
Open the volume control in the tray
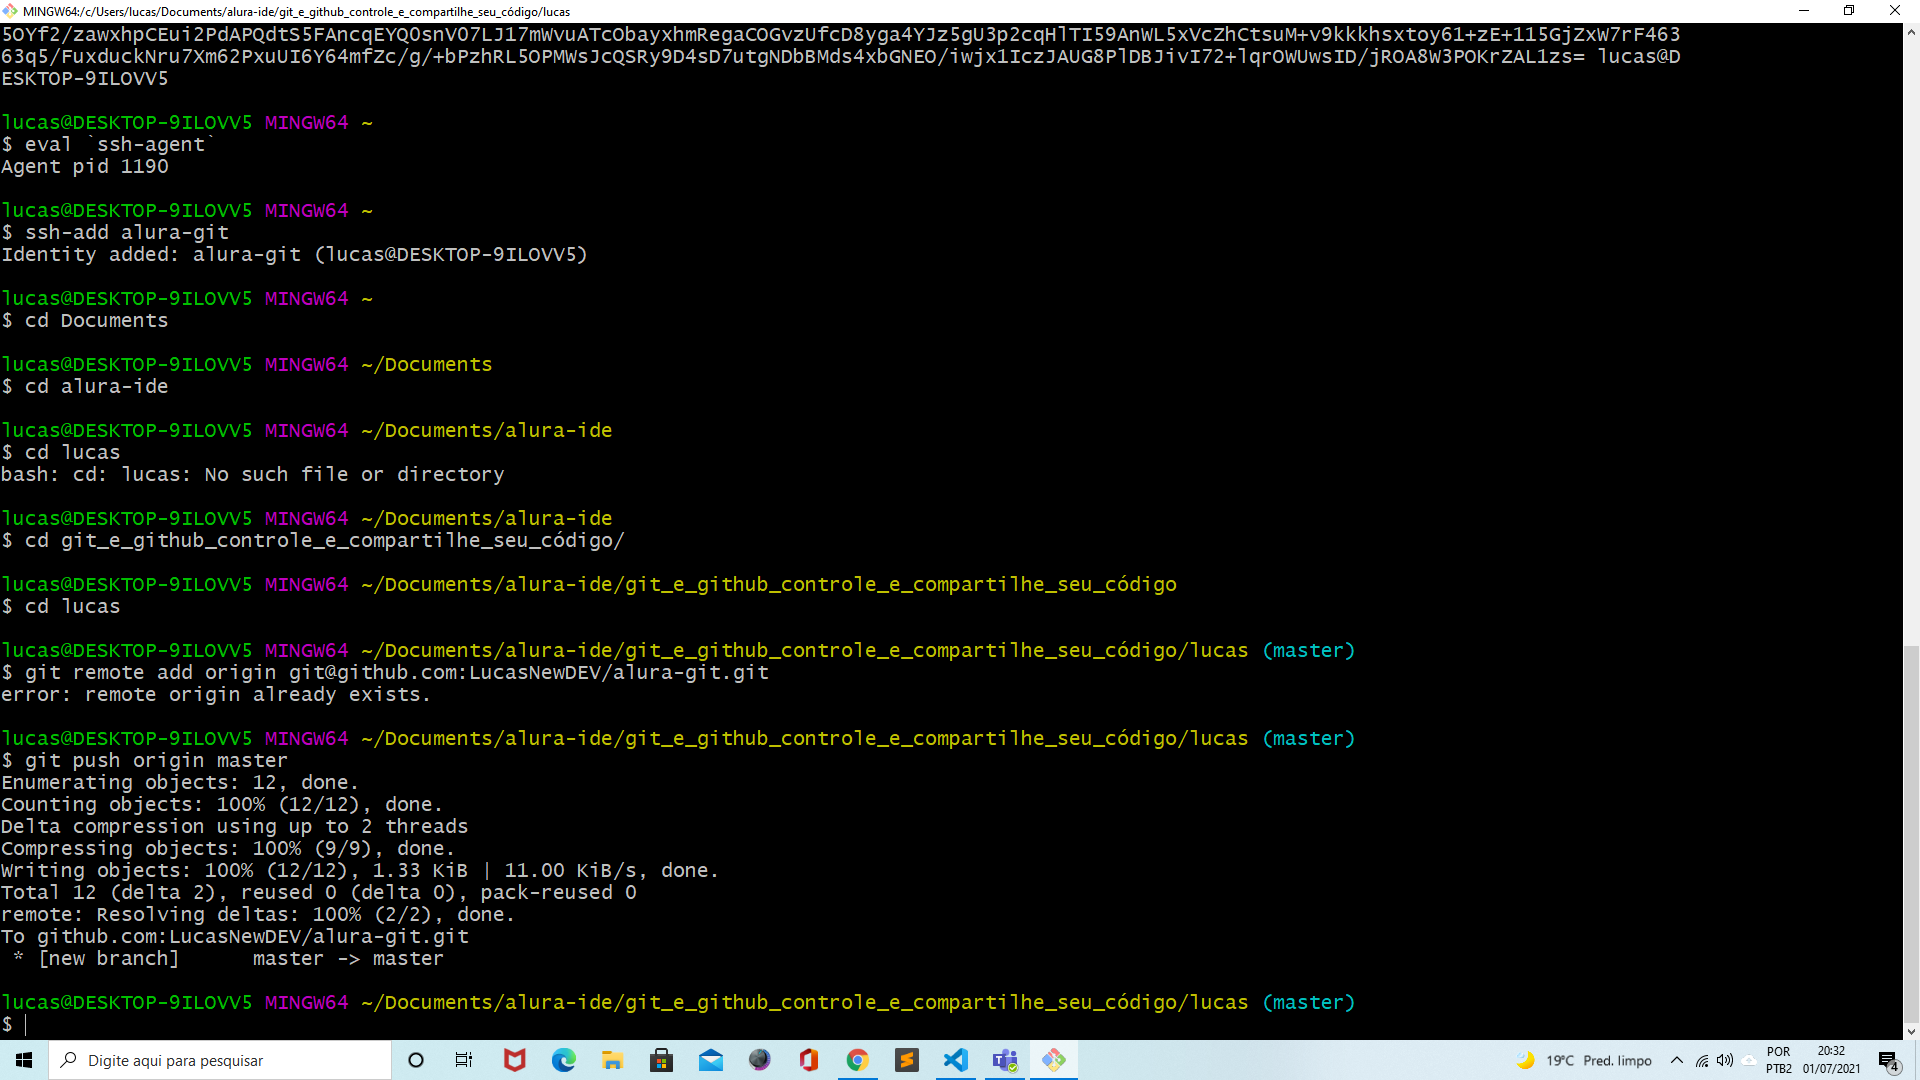1724,1060
